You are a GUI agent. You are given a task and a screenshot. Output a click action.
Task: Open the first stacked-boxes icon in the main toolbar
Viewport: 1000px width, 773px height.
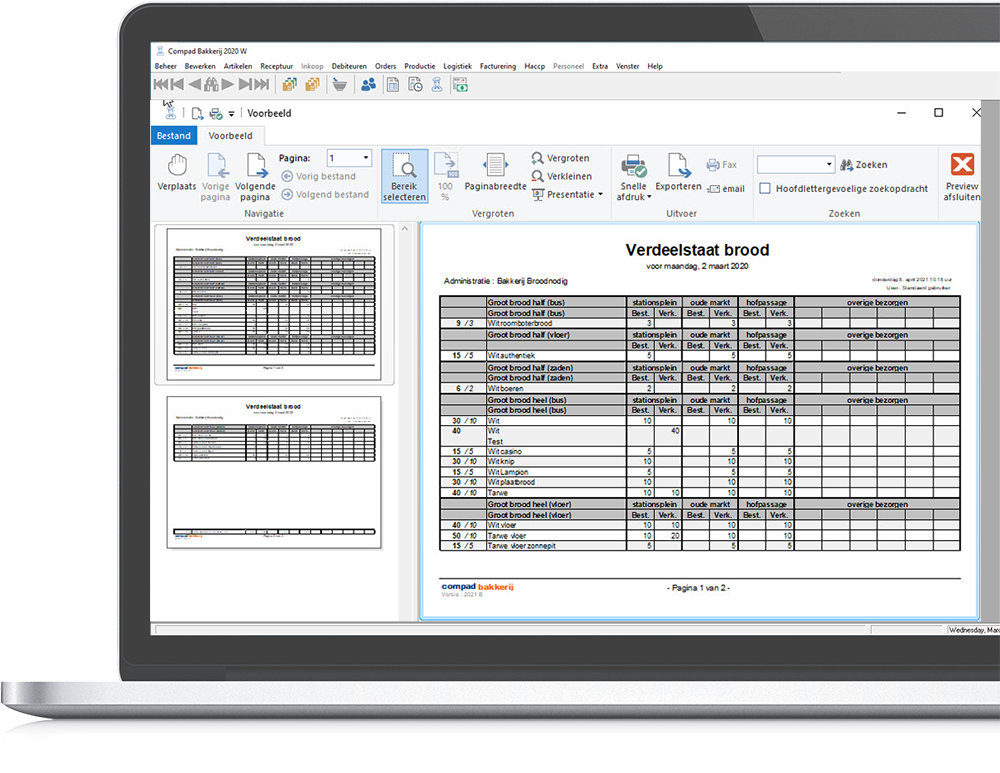[290, 84]
